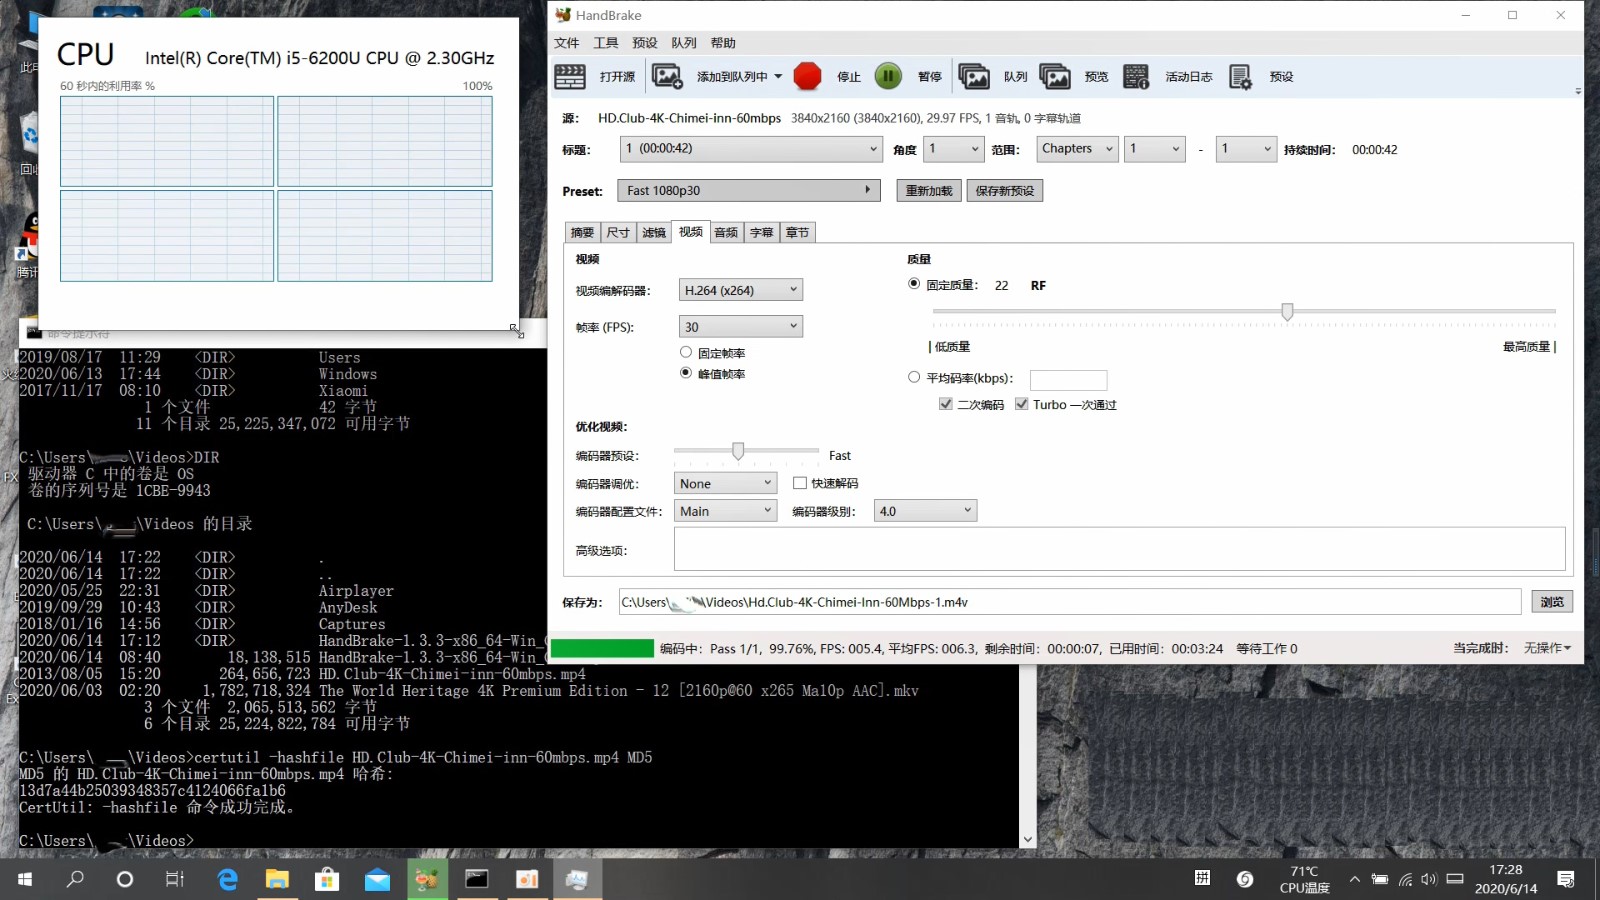Select the 平均码率(kbps) radio button
Image resolution: width=1600 pixels, height=900 pixels.
tap(914, 377)
